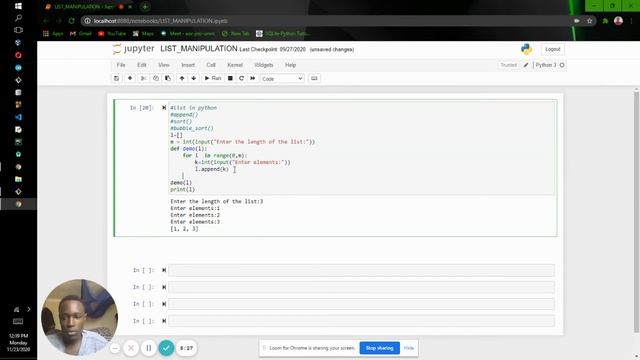640x360 pixels.
Task: Open a new browser tab with the plus
Action: 145,7
